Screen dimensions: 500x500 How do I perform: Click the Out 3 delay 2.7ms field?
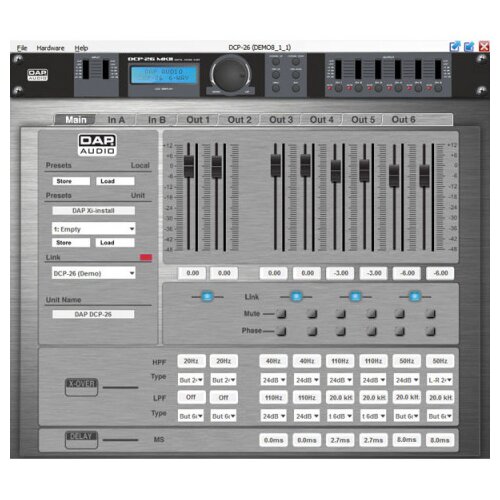(x=340, y=440)
